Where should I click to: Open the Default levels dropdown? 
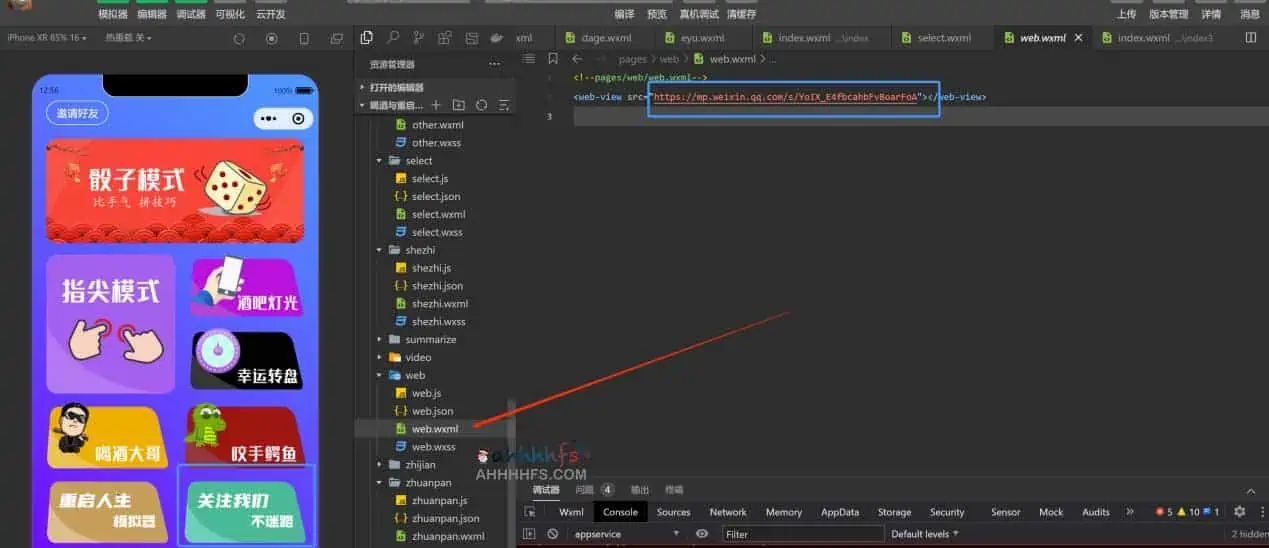925,534
